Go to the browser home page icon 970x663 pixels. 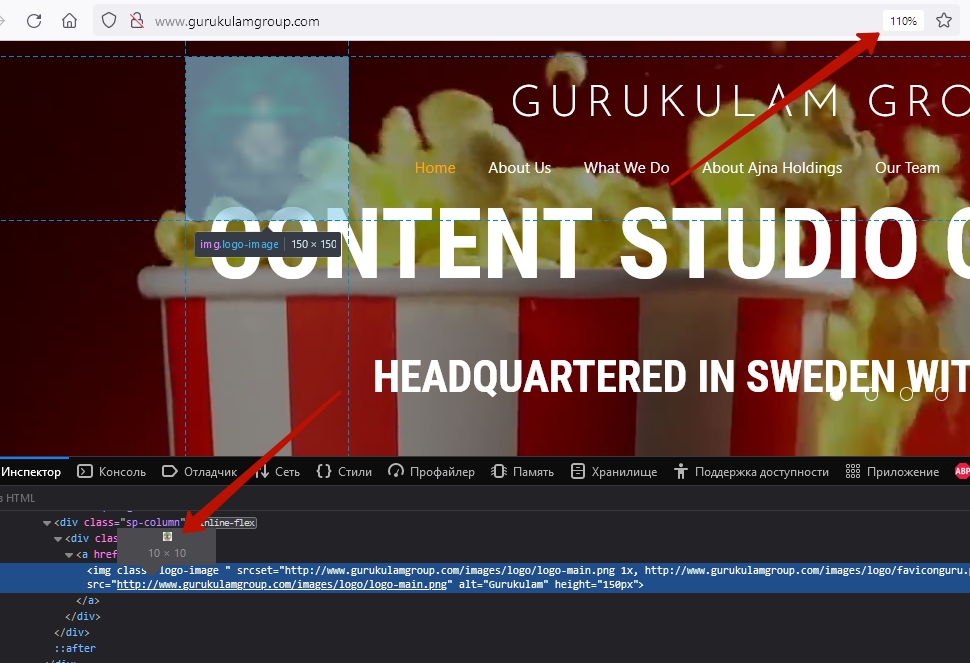point(69,21)
